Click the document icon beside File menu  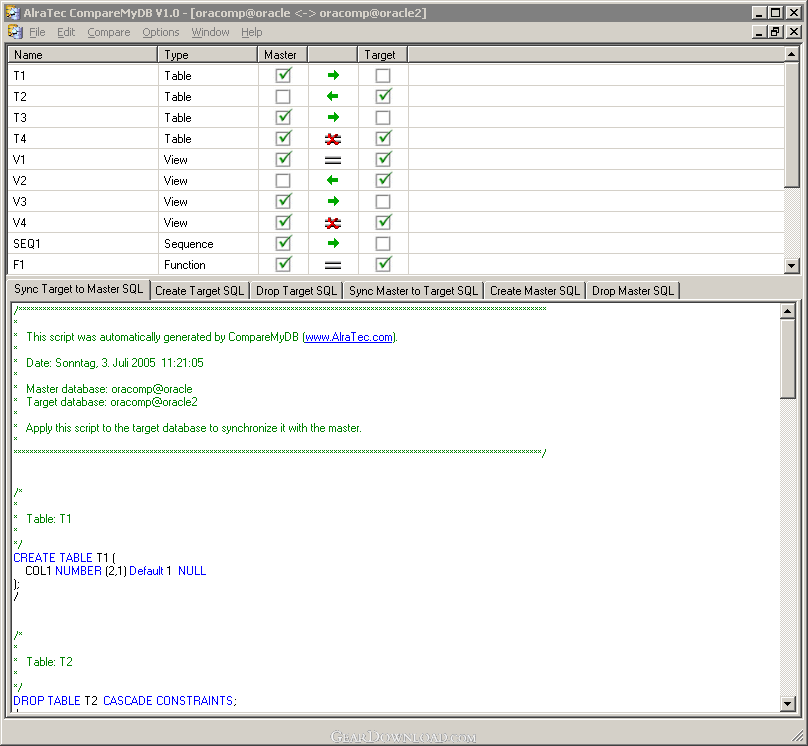click(x=15, y=32)
